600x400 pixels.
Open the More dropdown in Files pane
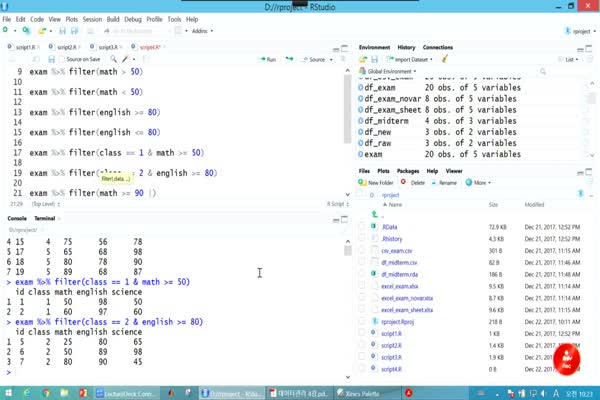point(478,183)
